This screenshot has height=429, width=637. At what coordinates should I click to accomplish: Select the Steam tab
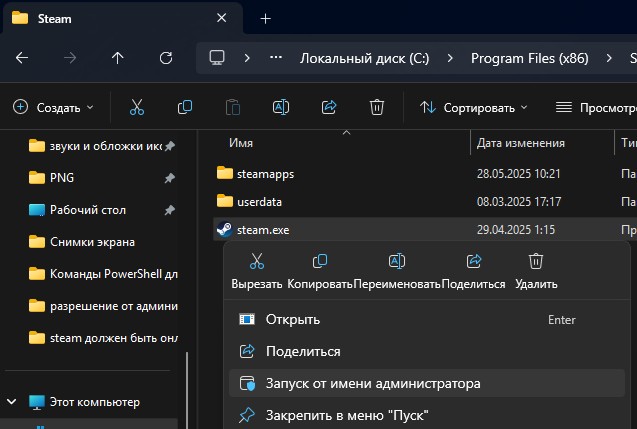pos(122,19)
